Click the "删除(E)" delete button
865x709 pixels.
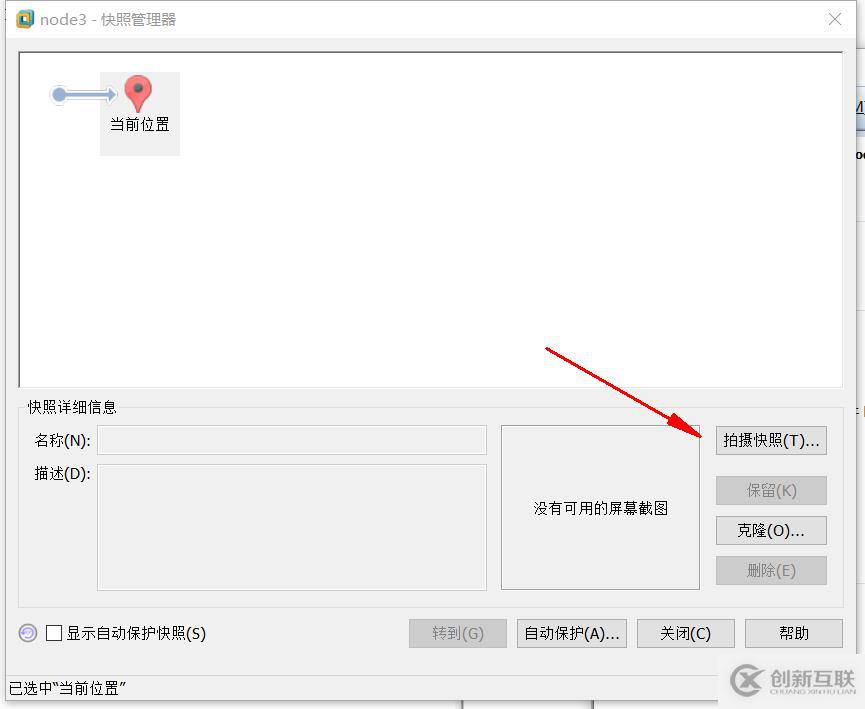coord(770,570)
